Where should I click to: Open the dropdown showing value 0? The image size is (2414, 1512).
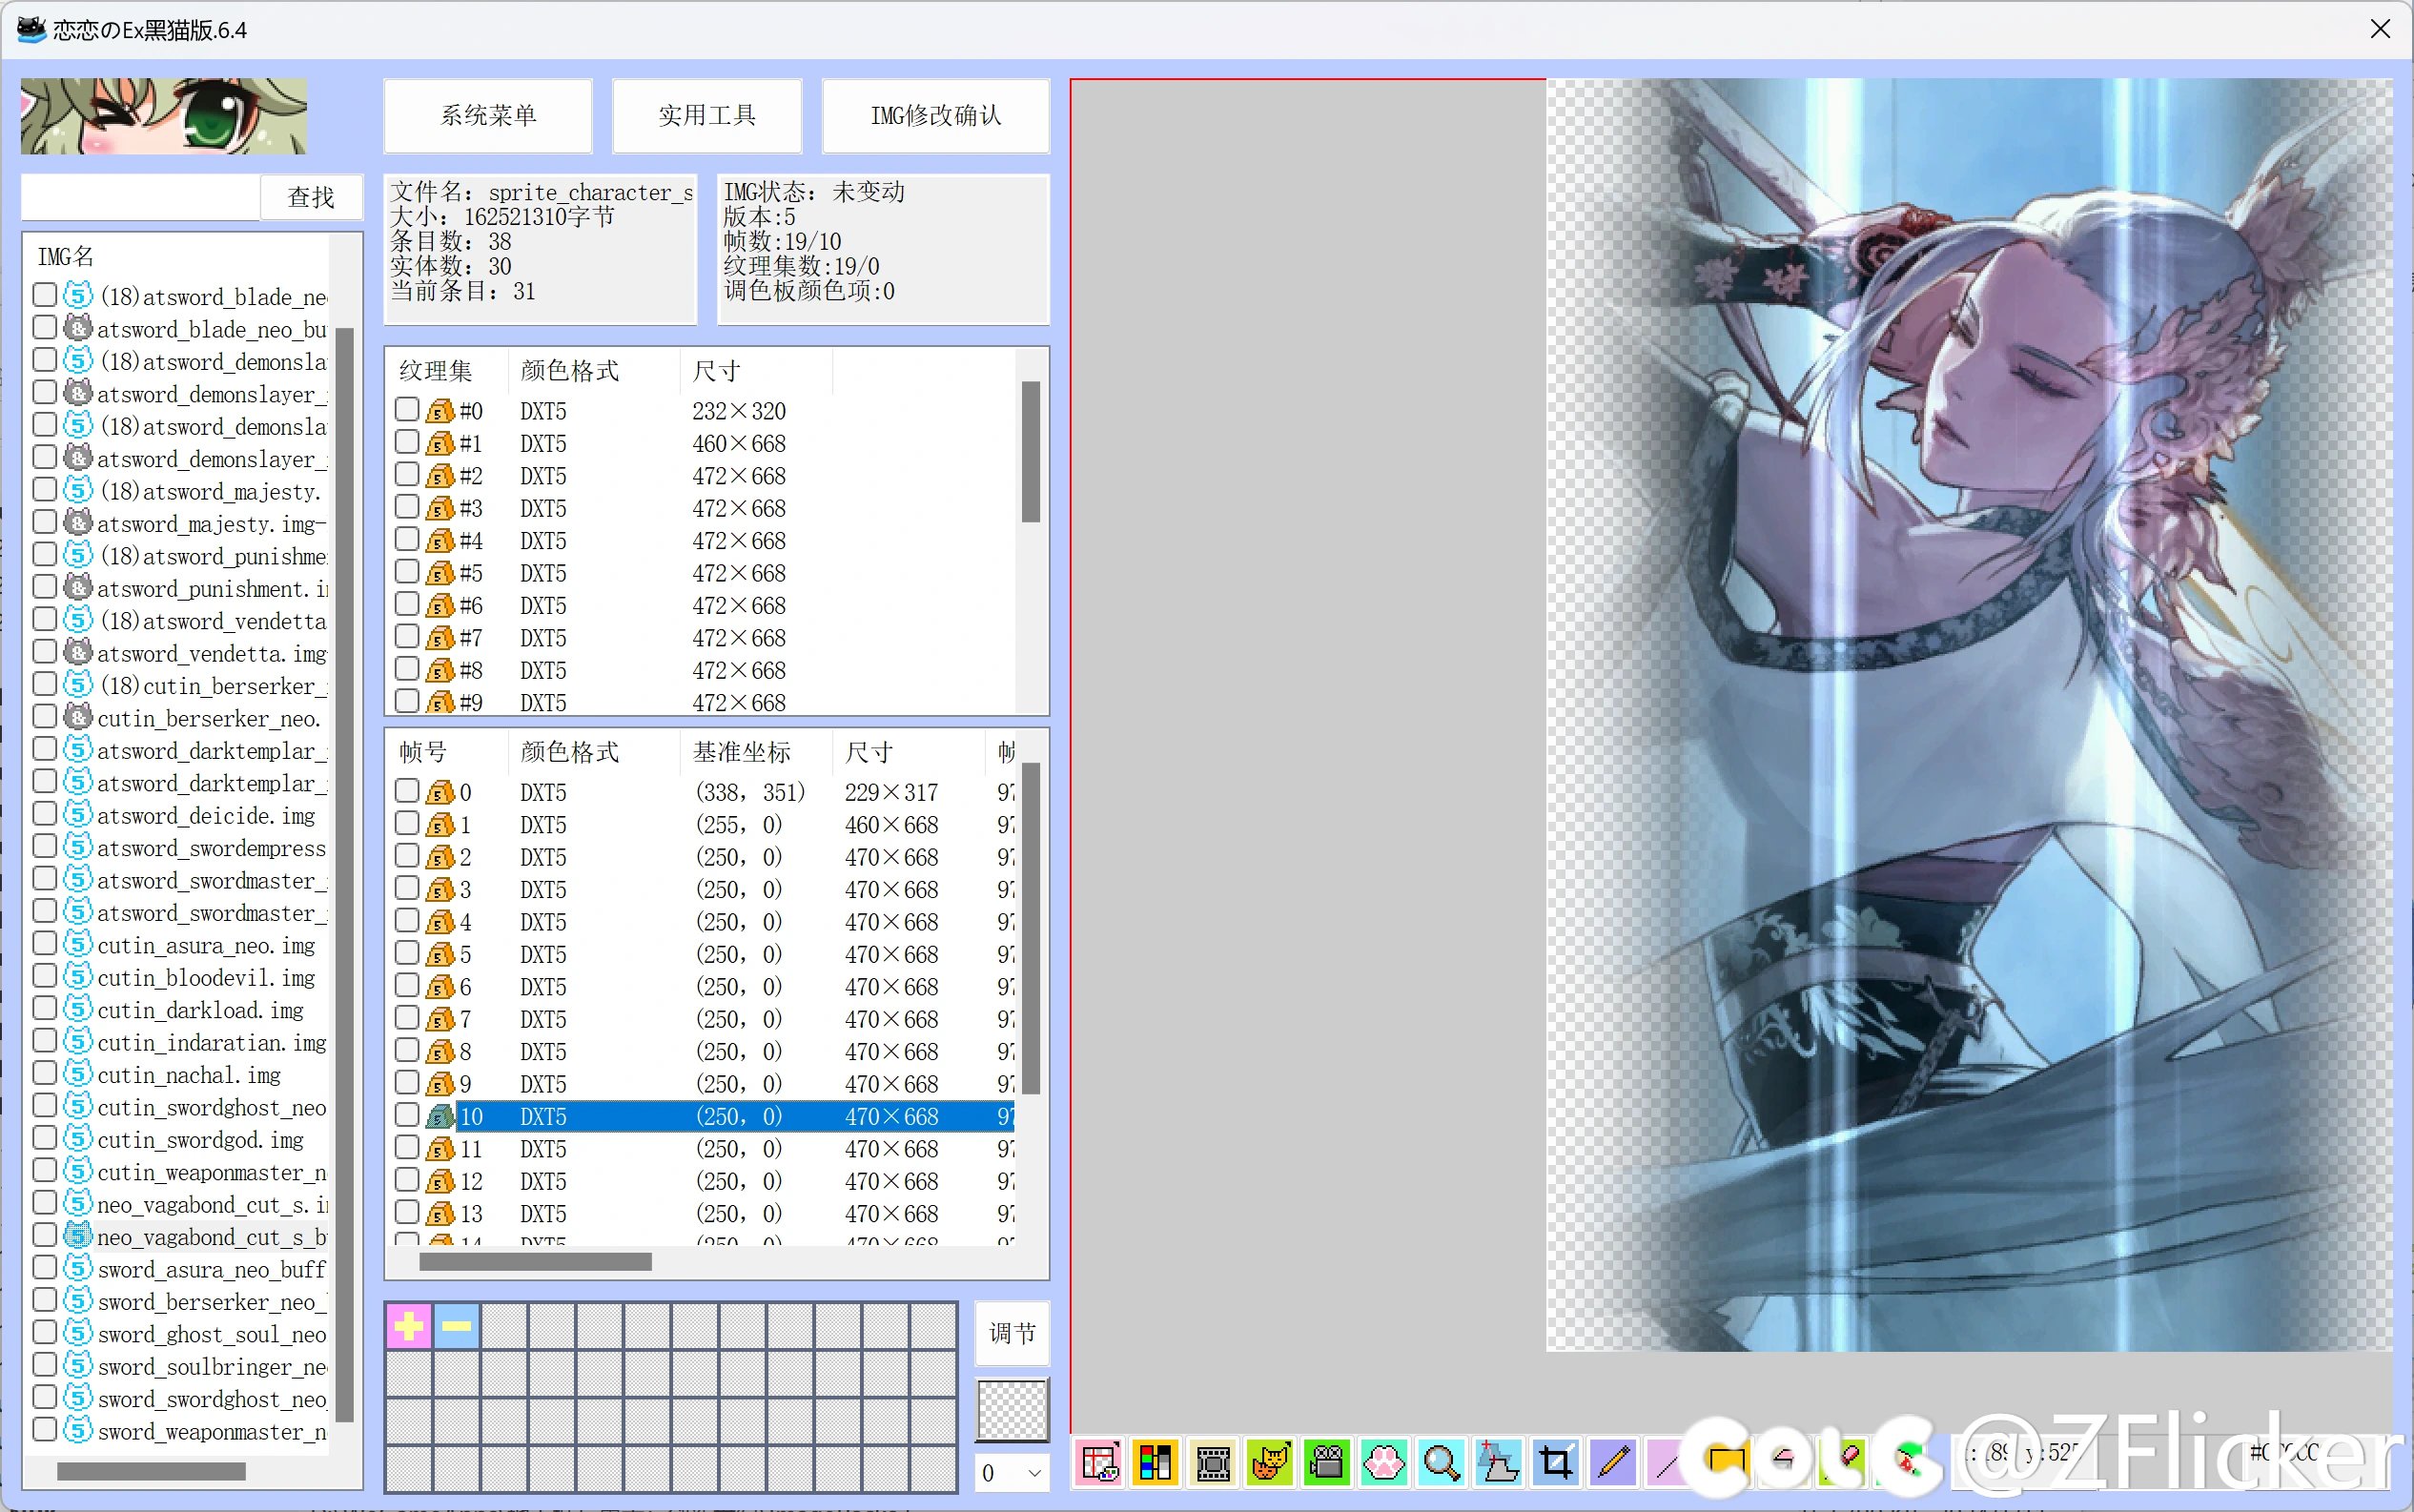[1012, 1472]
